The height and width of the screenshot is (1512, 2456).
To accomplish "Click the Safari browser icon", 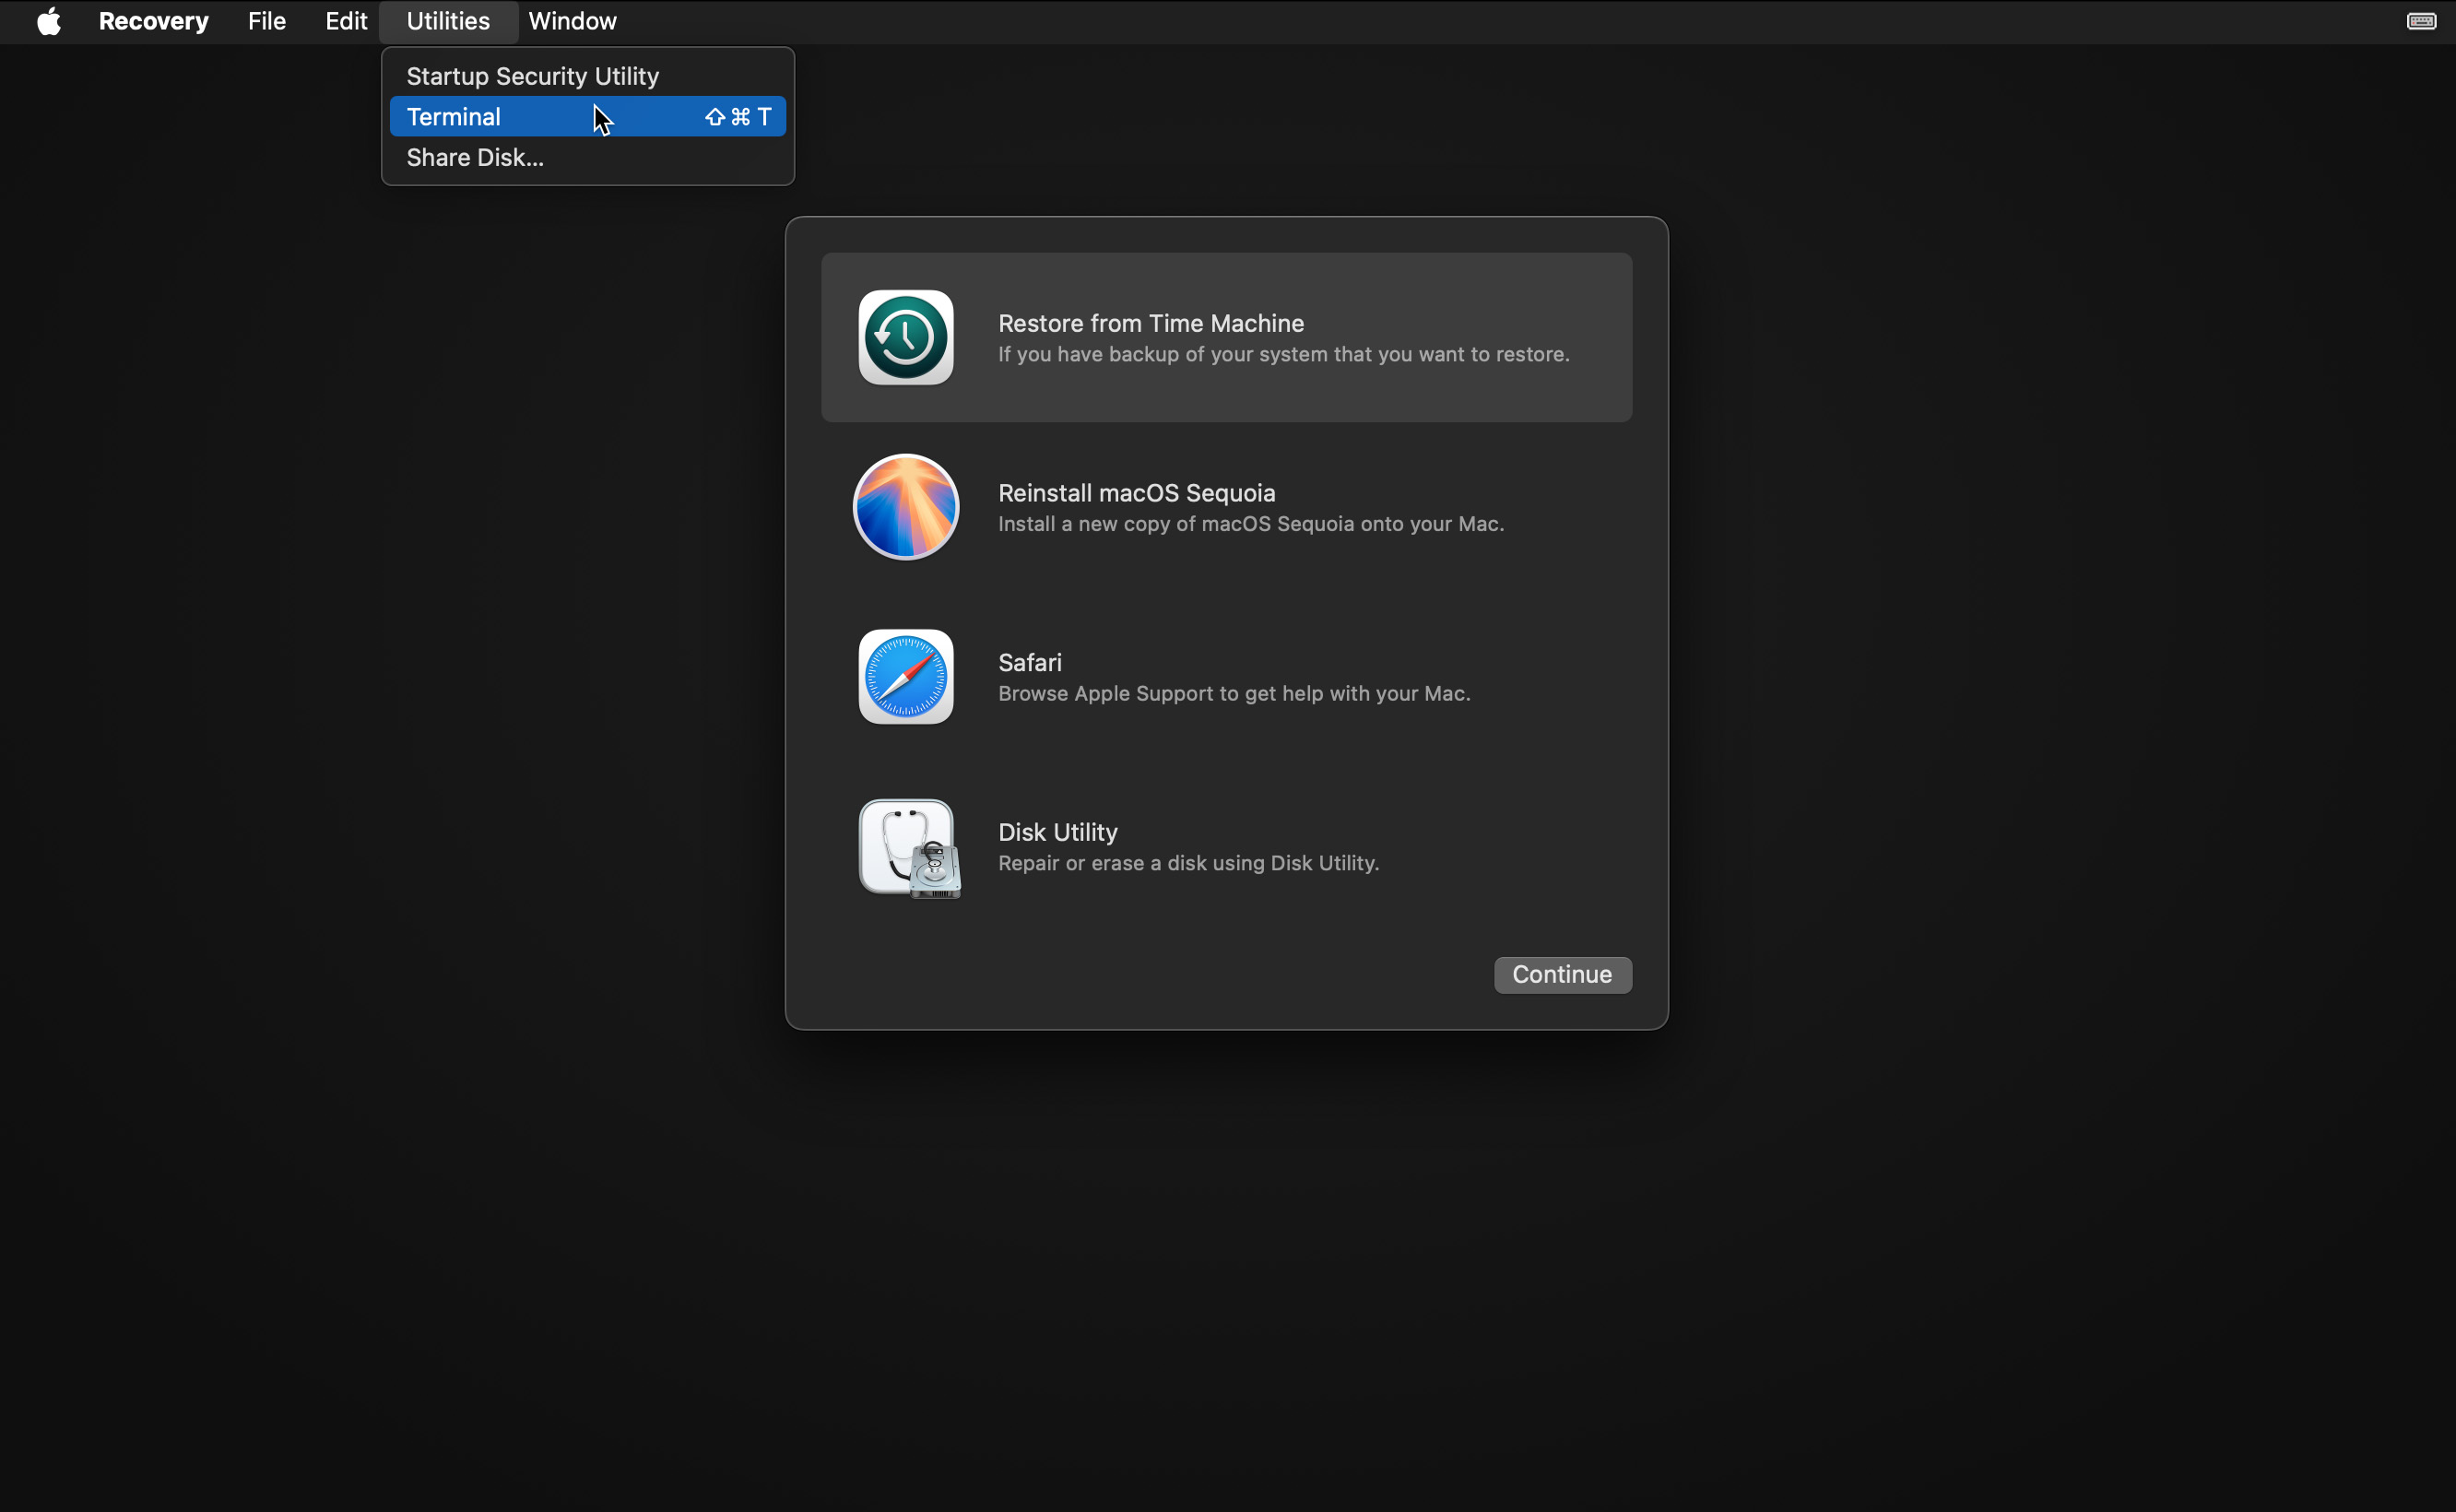I will [x=905, y=675].
